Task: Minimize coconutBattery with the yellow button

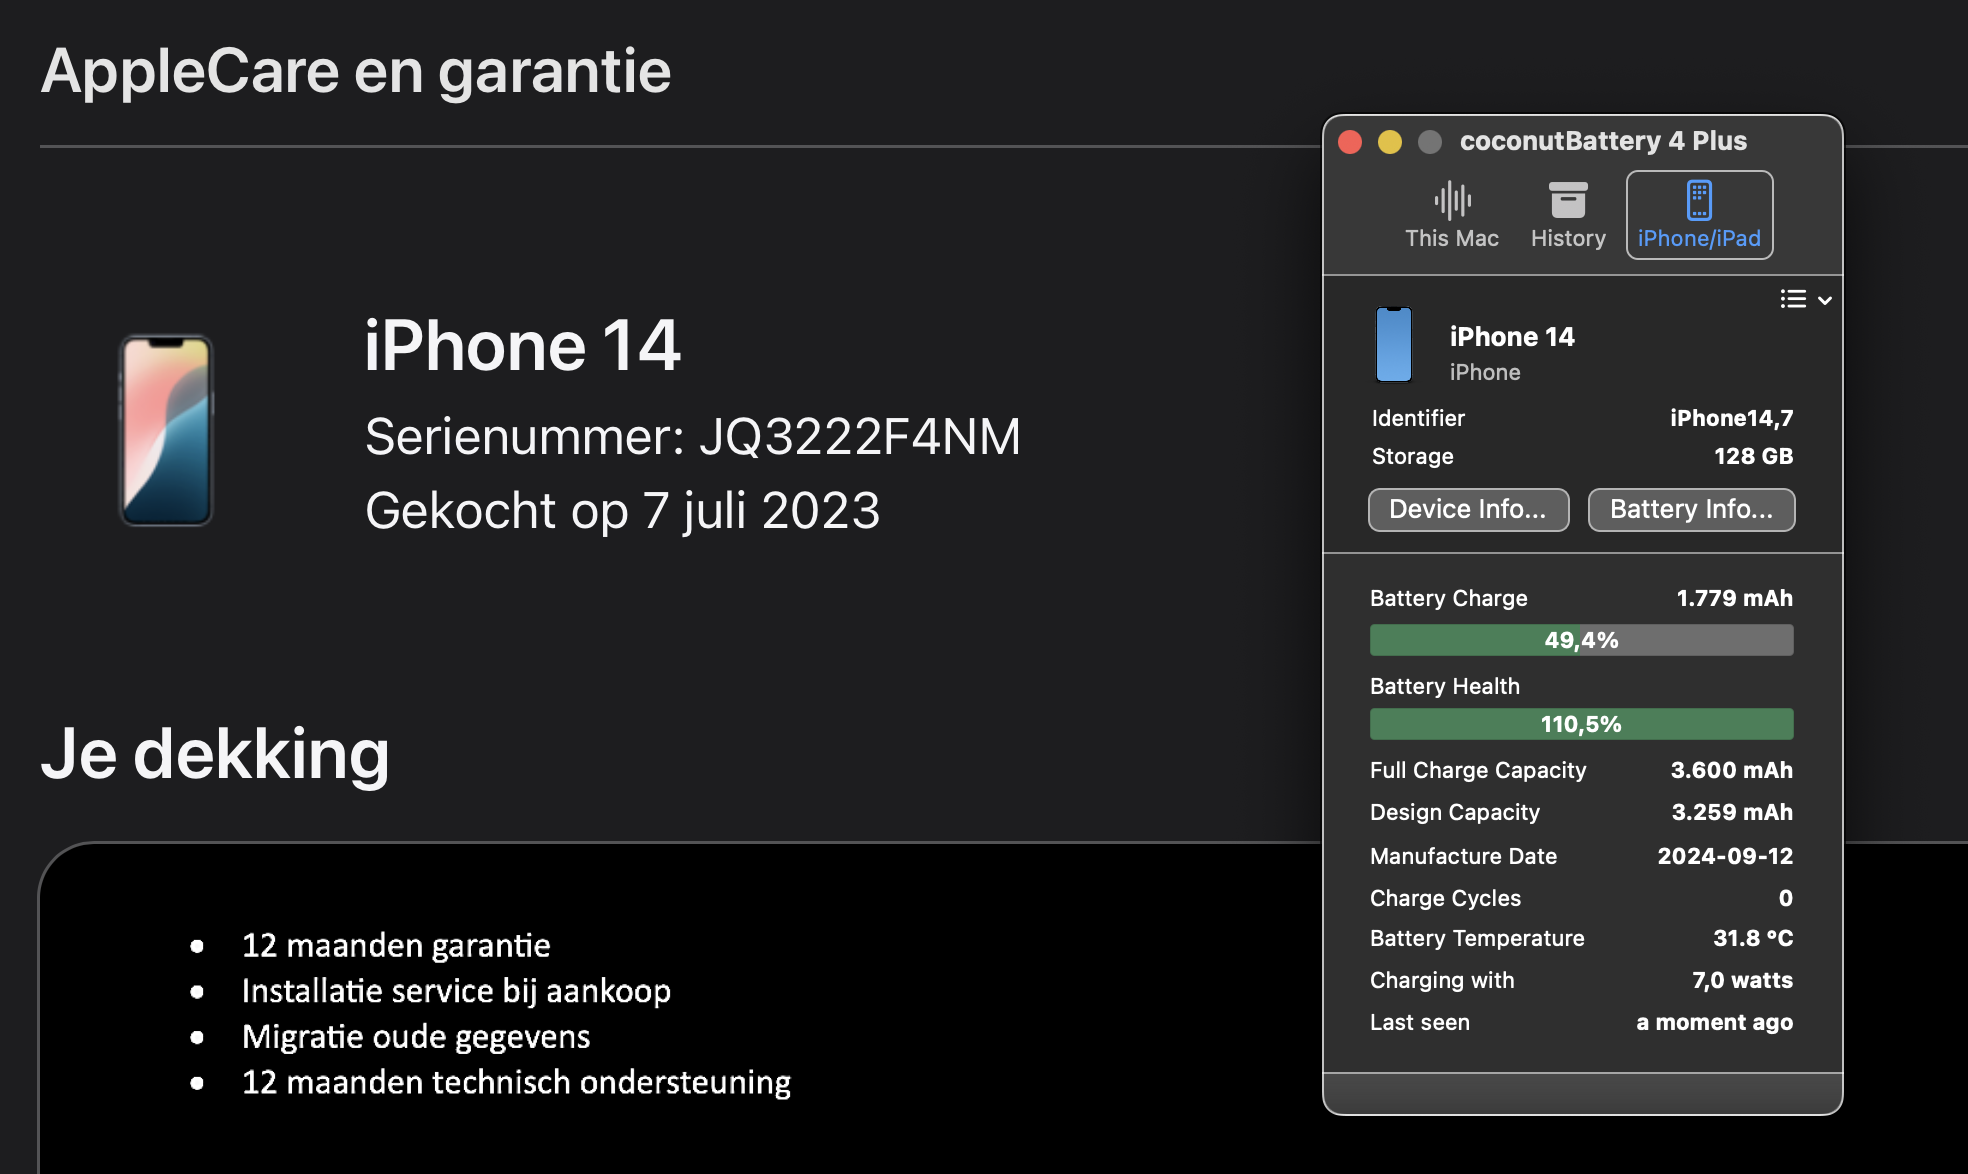Action: click(x=1390, y=142)
